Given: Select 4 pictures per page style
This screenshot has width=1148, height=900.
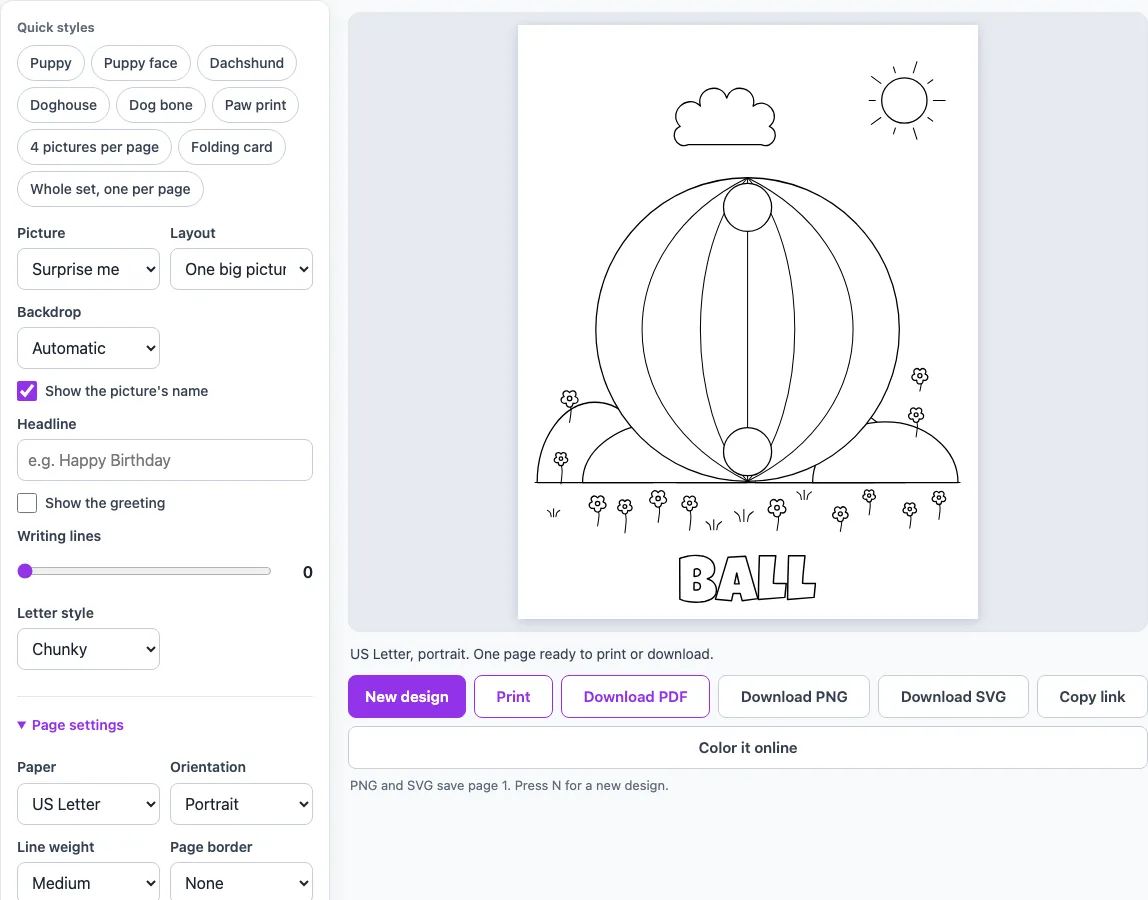Looking at the screenshot, I should pyautogui.click(x=94, y=146).
